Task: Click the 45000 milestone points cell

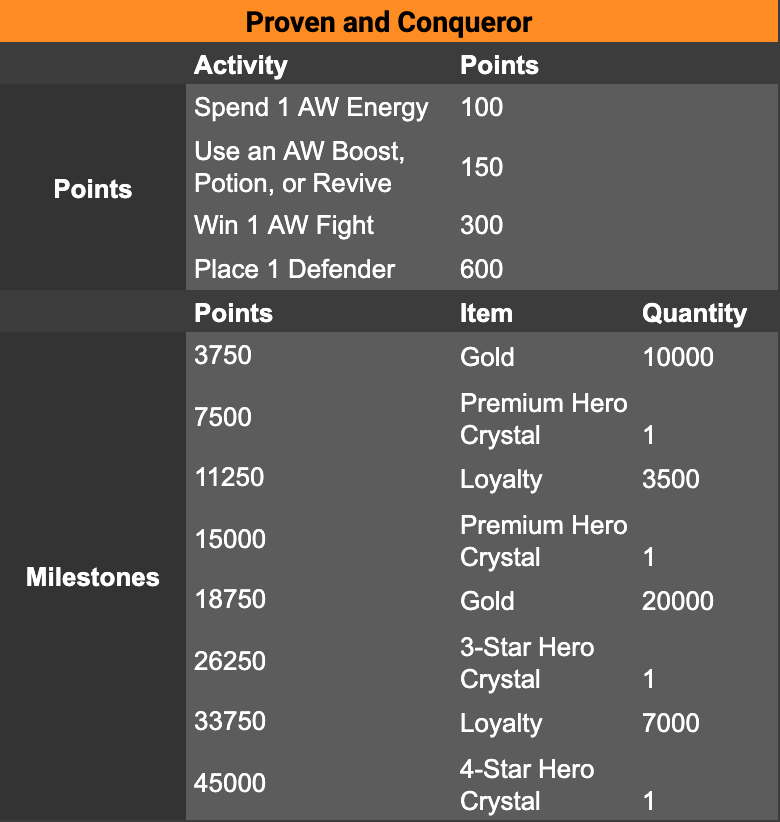Action: (230, 783)
